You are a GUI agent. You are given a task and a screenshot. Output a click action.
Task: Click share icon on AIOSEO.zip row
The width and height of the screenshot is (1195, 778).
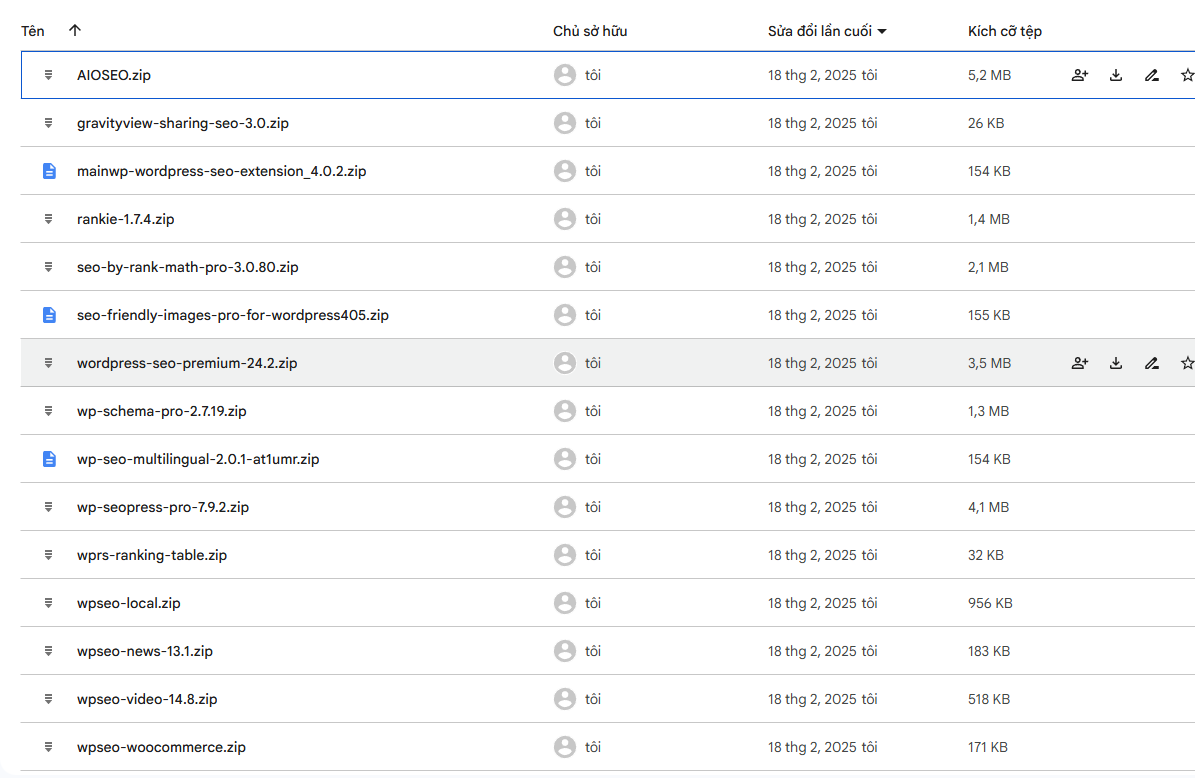1079,75
